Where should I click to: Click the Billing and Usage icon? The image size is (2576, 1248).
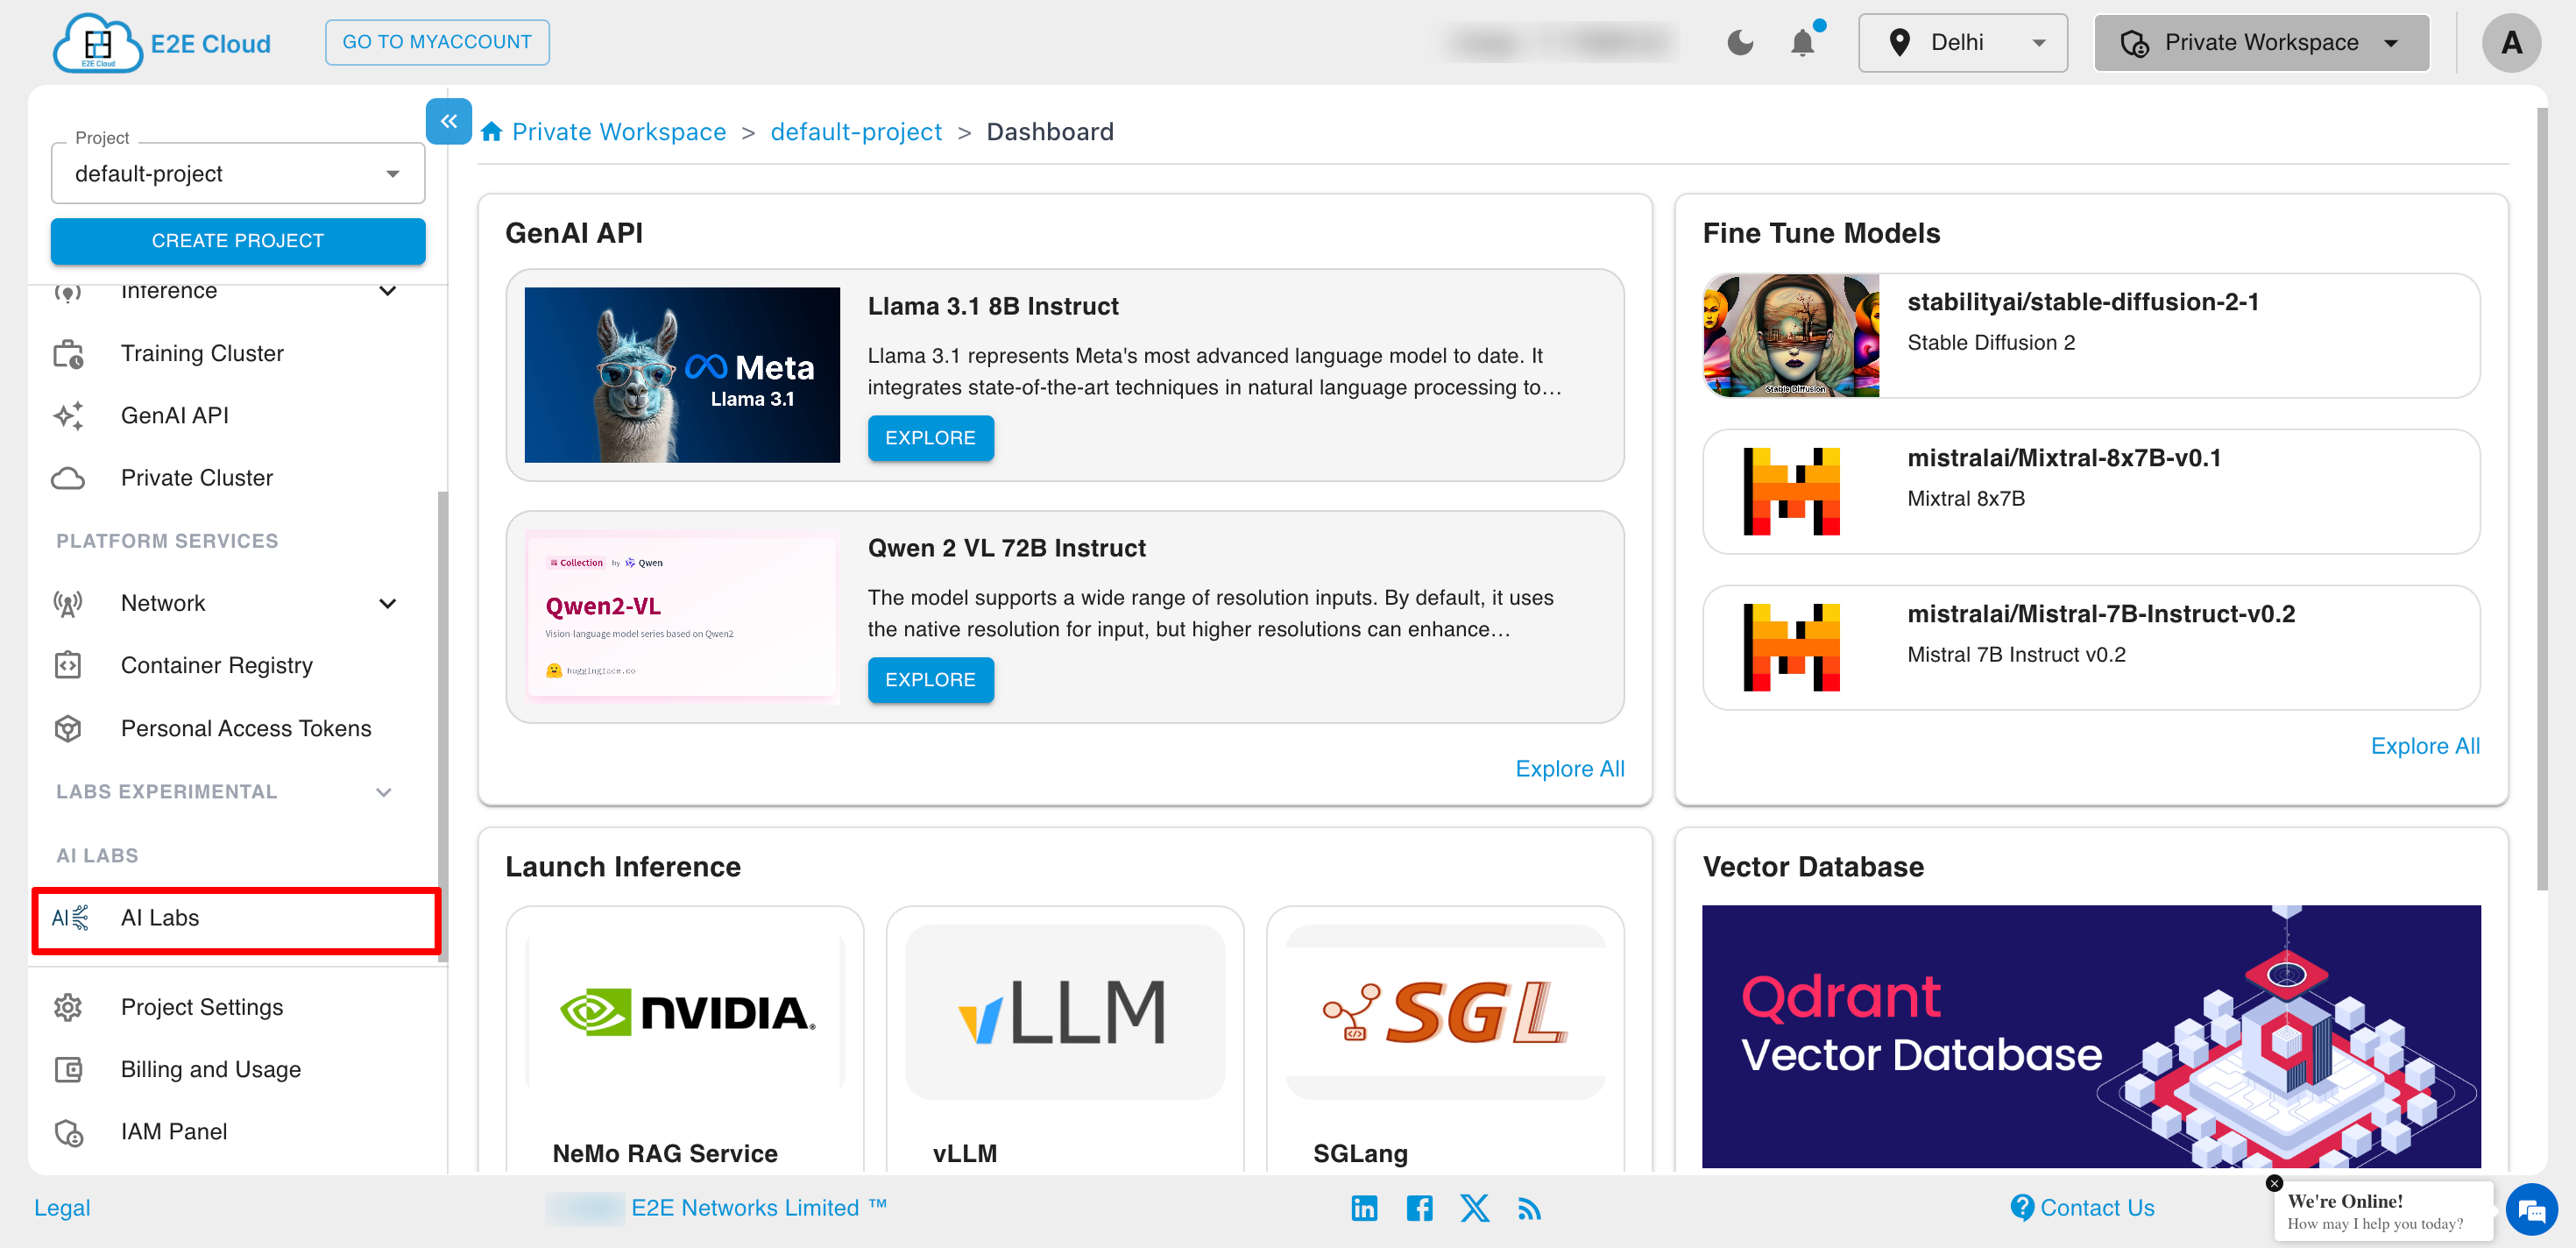coord(68,1069)
